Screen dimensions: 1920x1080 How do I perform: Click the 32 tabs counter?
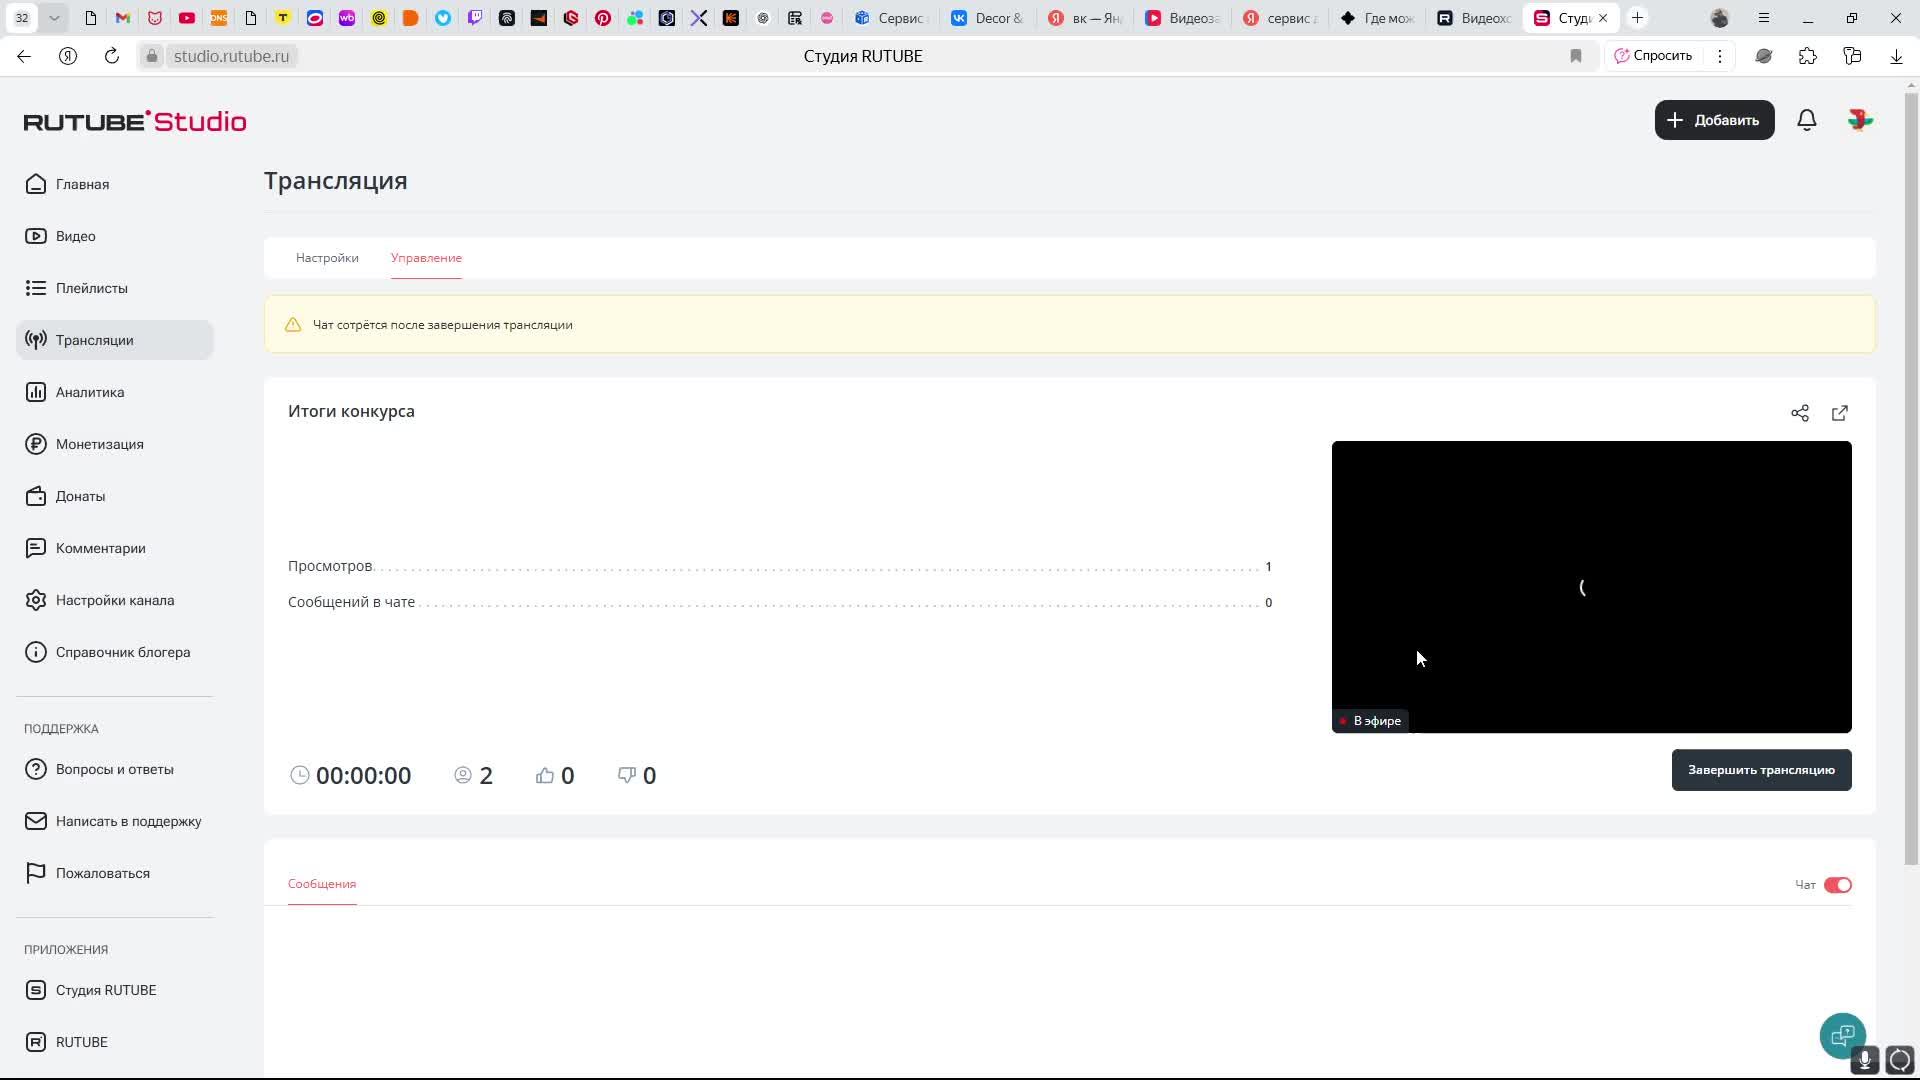pos(22,18)
